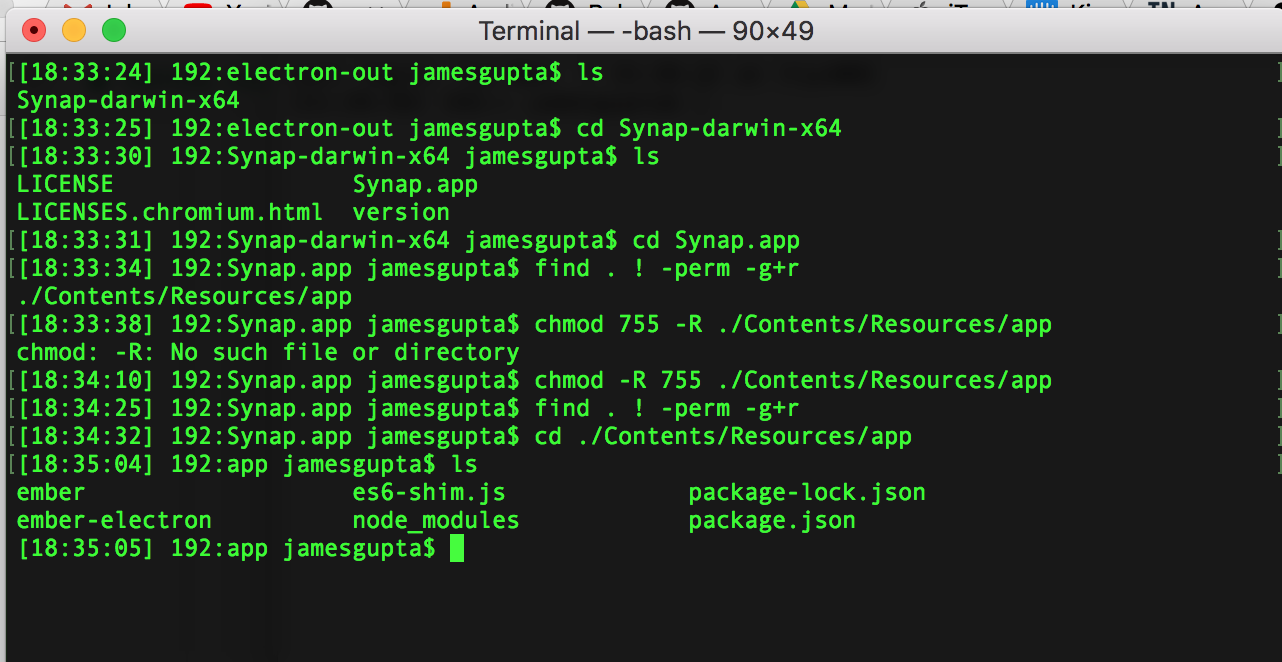This screenshot has height=662, width=1282.
Task: Maximize Terminal using the green button
Action: [x=114, y=30]
